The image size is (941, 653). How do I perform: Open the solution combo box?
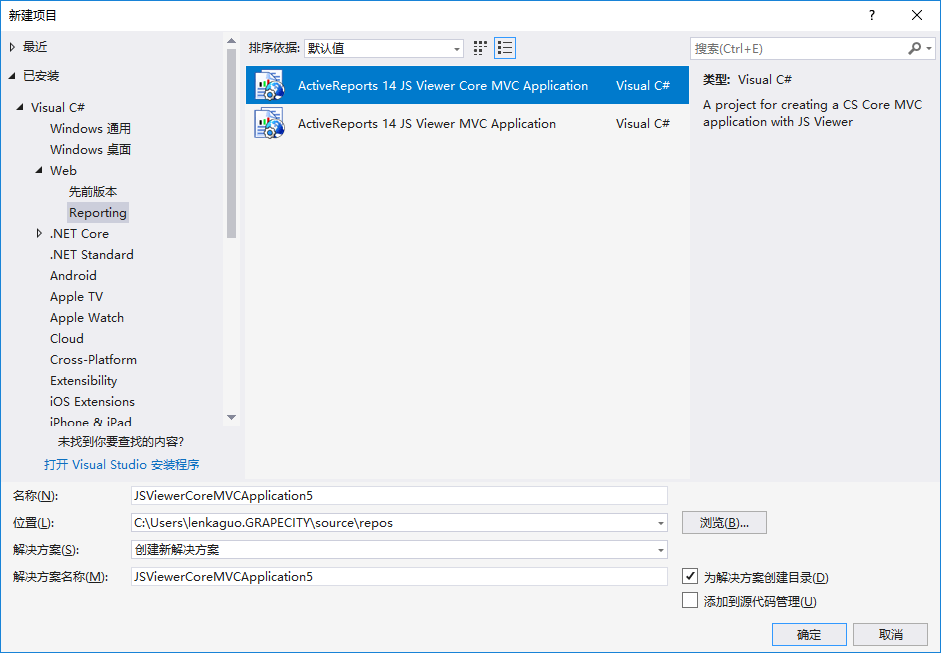[x=399, y=549]
